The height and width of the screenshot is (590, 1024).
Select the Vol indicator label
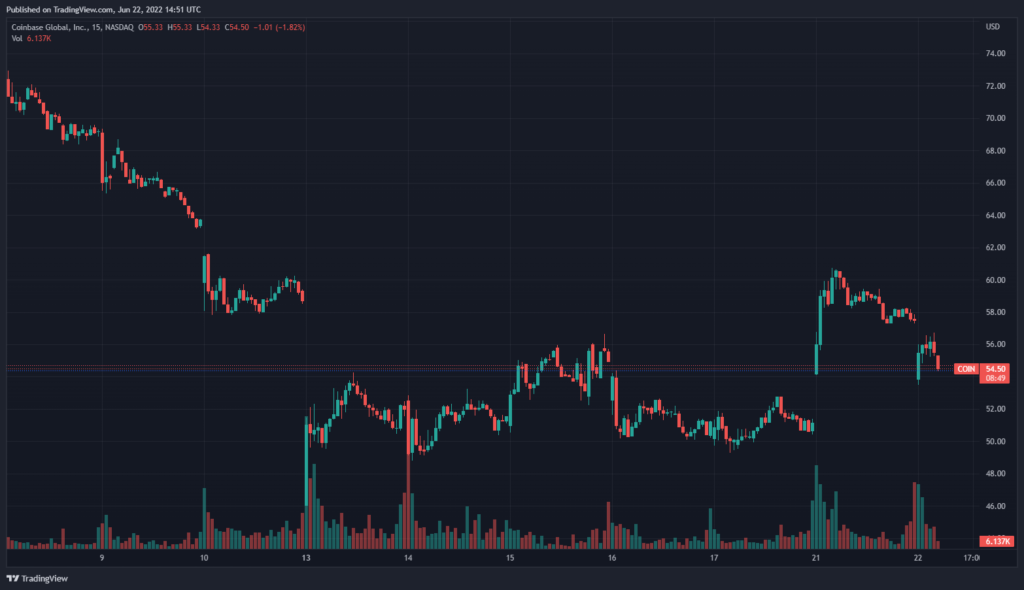pyautogui.click(x=18, y=38)
